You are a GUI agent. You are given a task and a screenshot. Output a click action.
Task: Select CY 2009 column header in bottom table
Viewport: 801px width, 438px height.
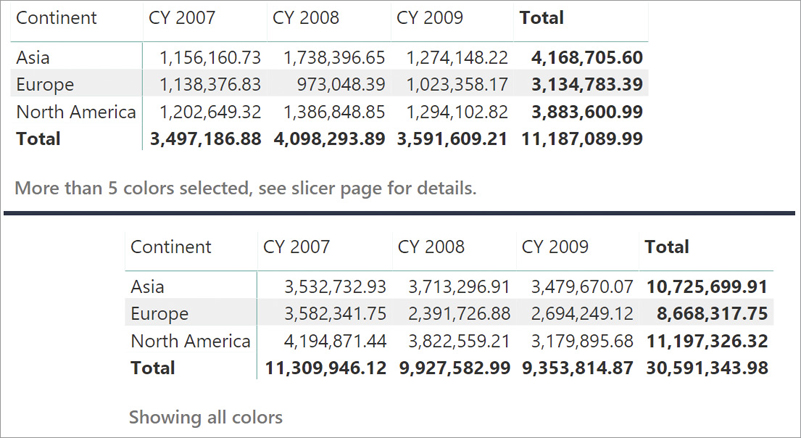[x=555, y=247]
